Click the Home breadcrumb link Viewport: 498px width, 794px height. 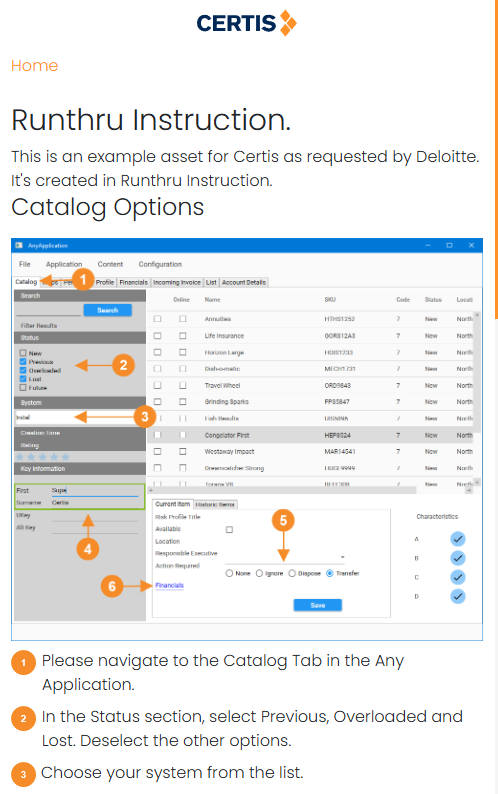(34, 66)
